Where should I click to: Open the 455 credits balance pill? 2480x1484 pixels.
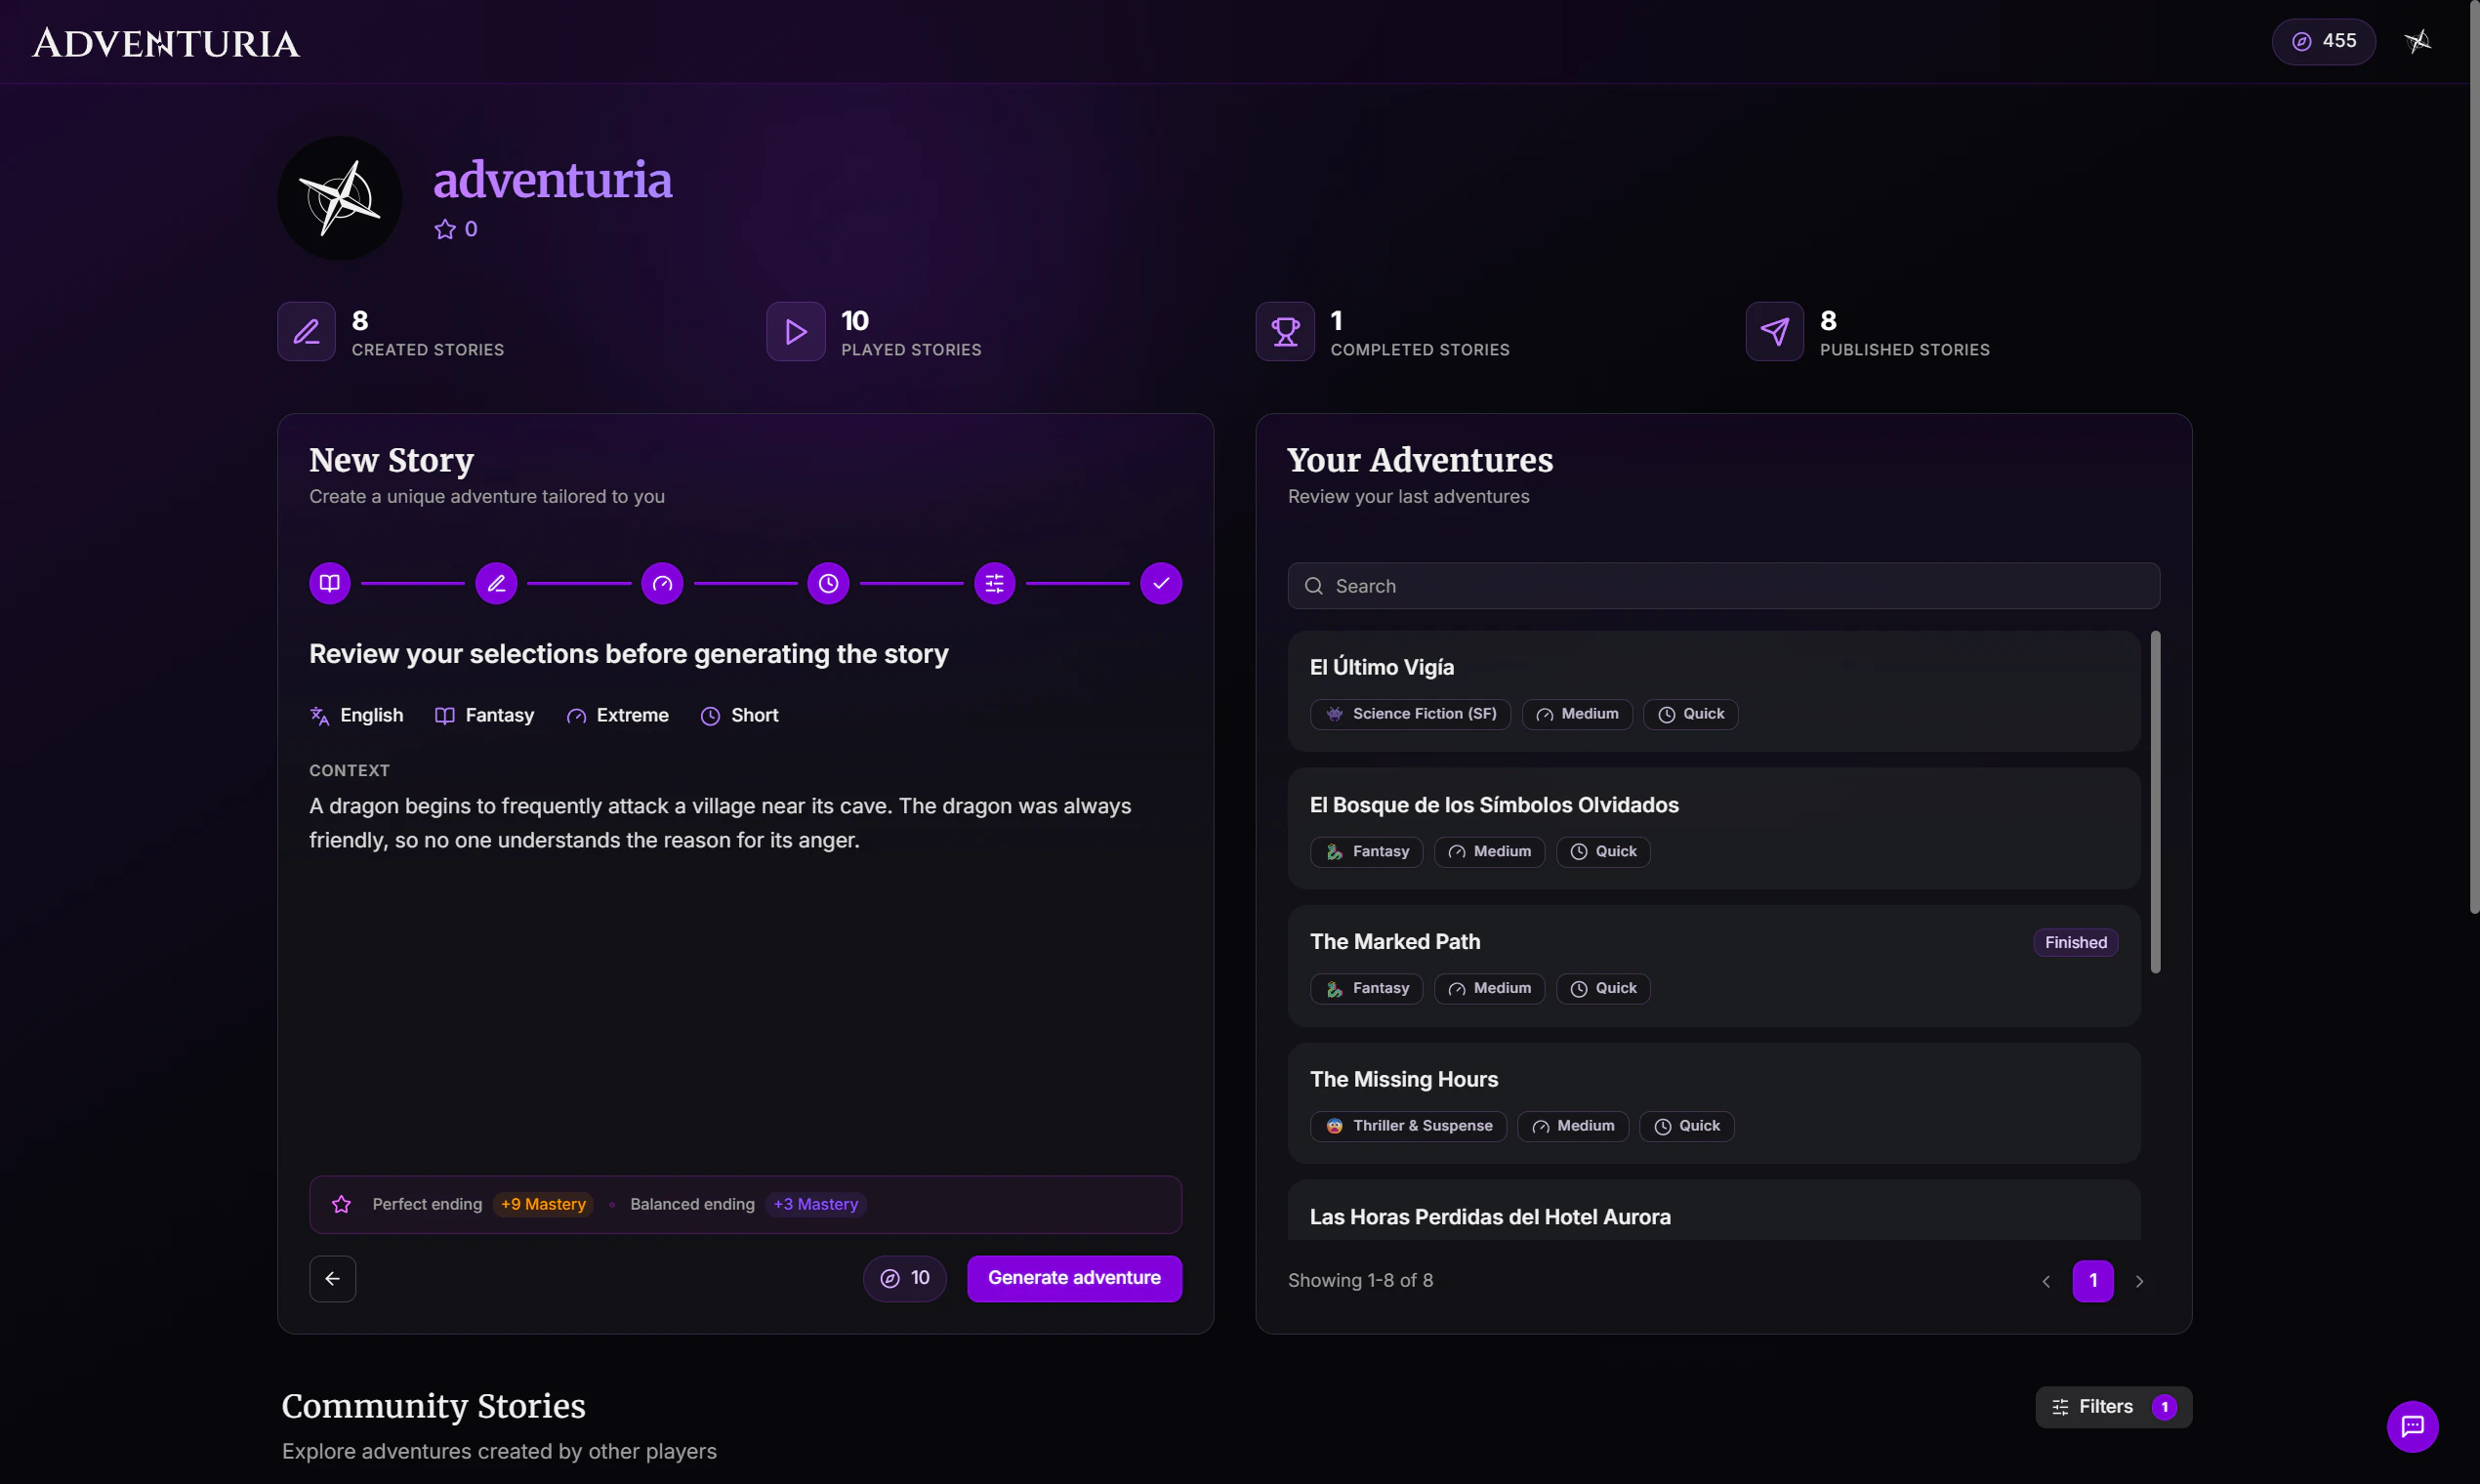2322,41
